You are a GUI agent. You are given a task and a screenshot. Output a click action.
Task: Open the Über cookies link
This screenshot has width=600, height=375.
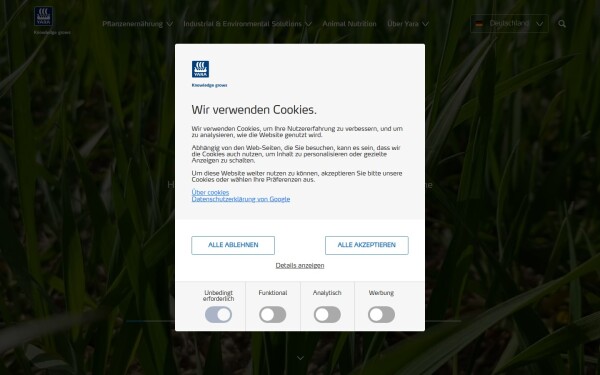pos(210,192)
